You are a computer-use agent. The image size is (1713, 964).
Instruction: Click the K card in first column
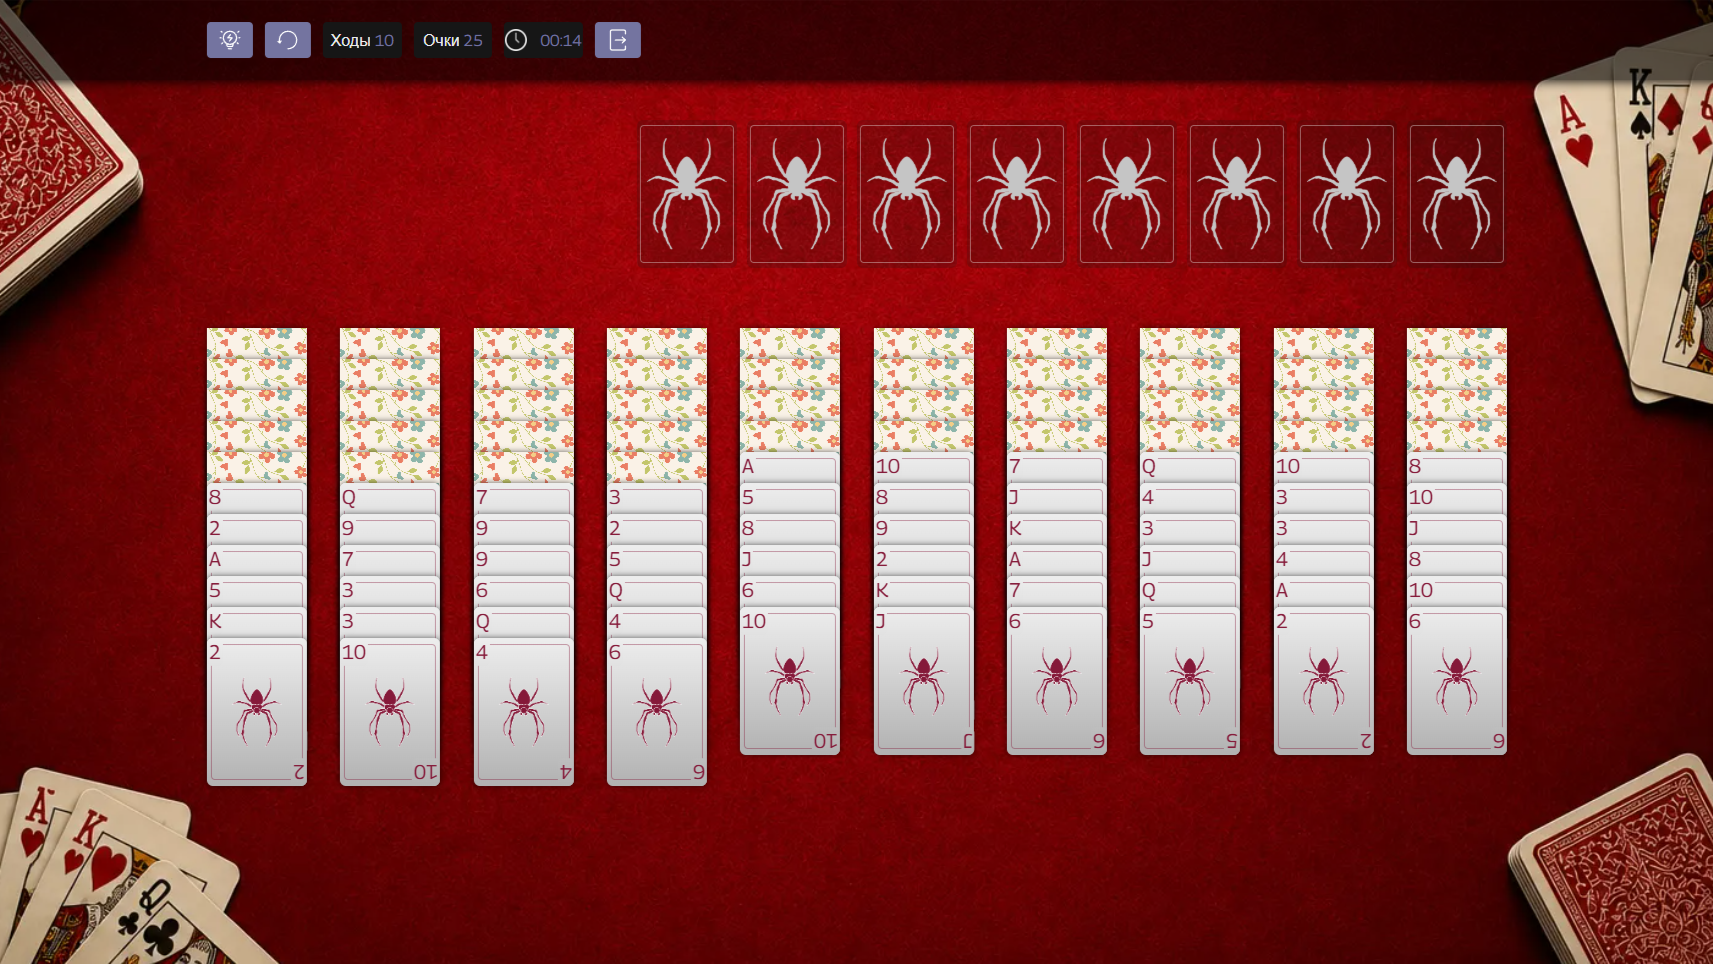click(x=257, y=622)
